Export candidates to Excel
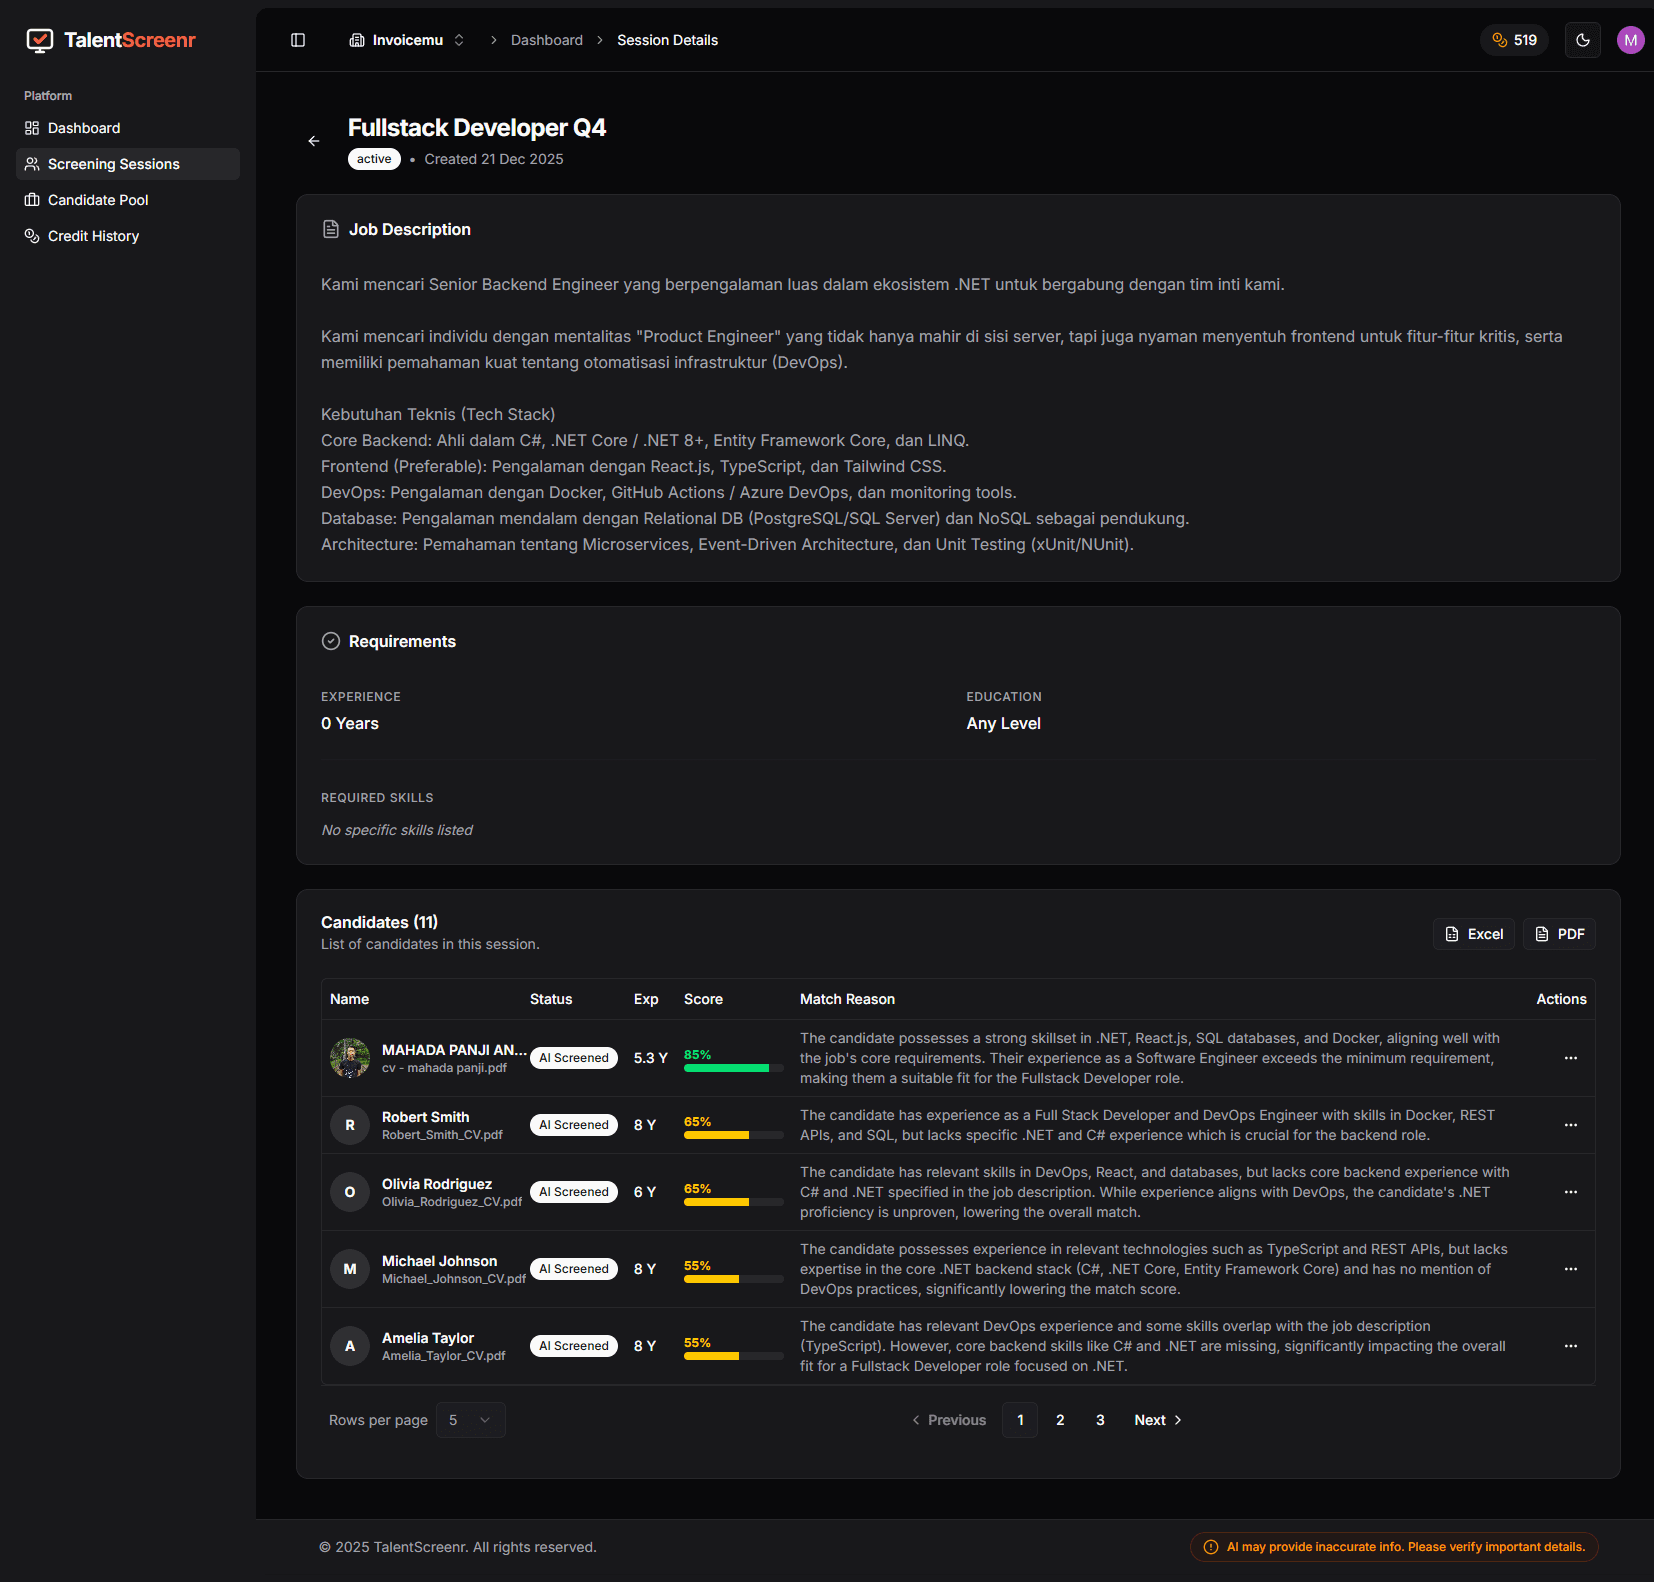 [1473, 933]
